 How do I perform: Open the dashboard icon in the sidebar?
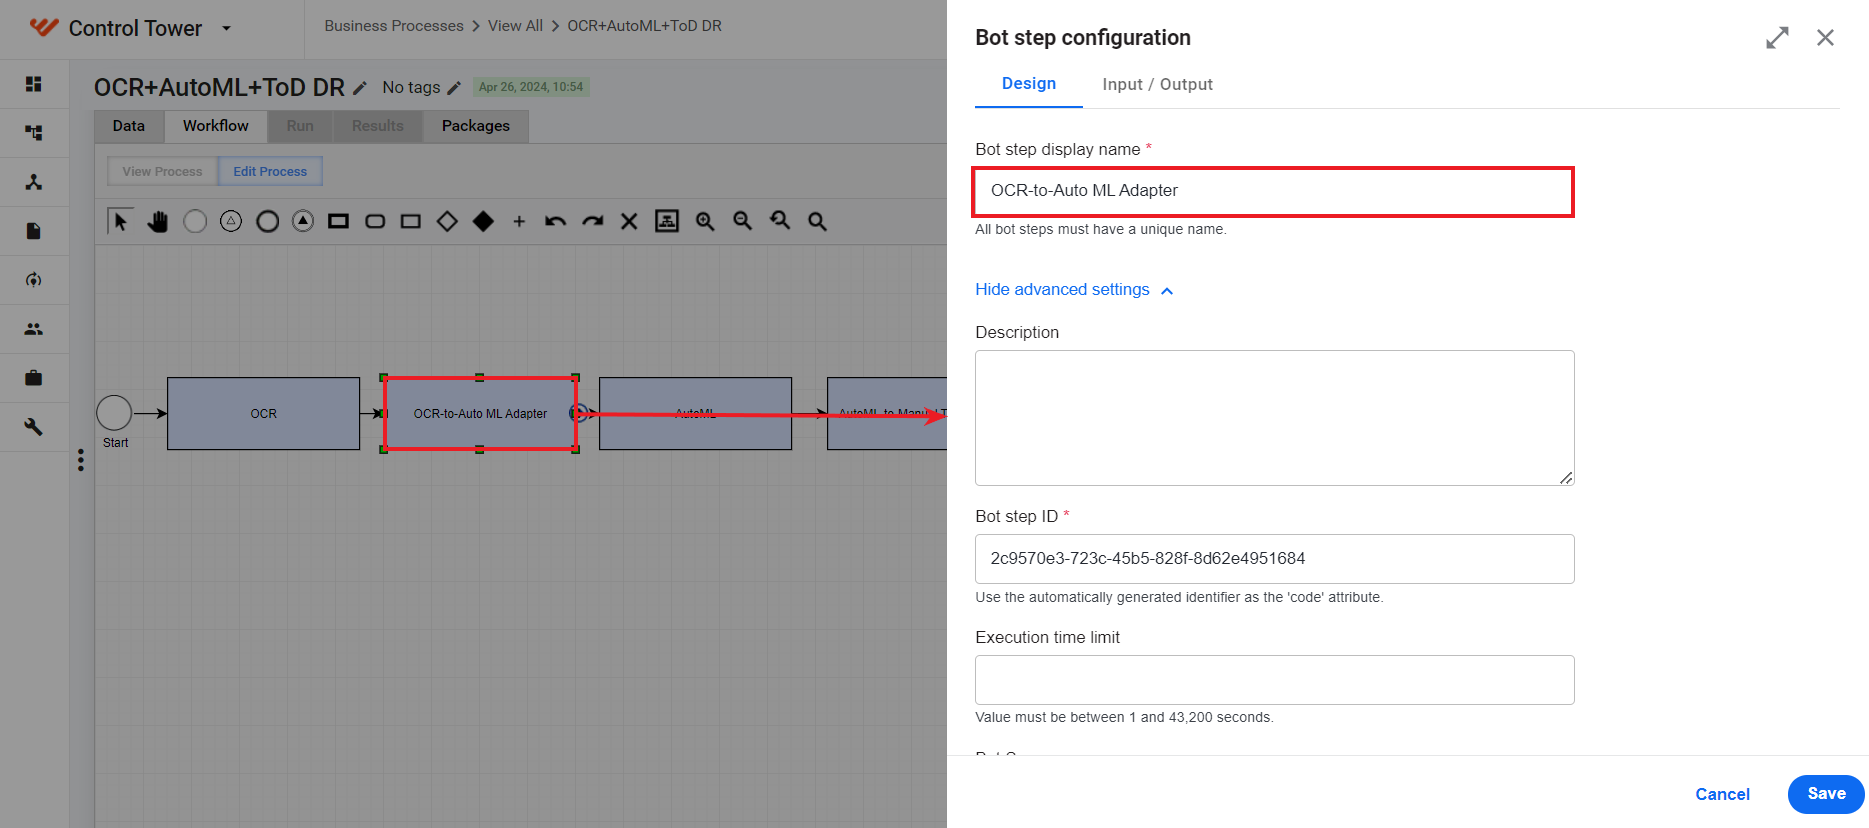34,84
